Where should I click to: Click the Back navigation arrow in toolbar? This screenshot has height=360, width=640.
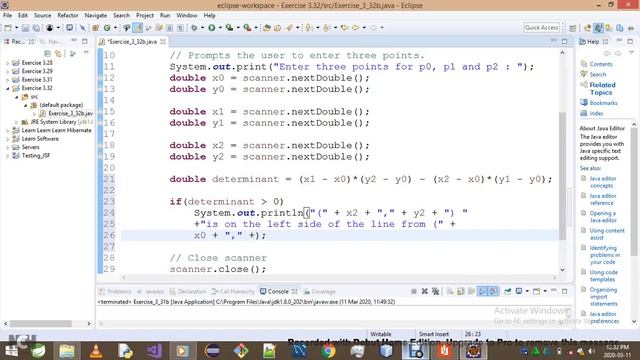[356, 28]
